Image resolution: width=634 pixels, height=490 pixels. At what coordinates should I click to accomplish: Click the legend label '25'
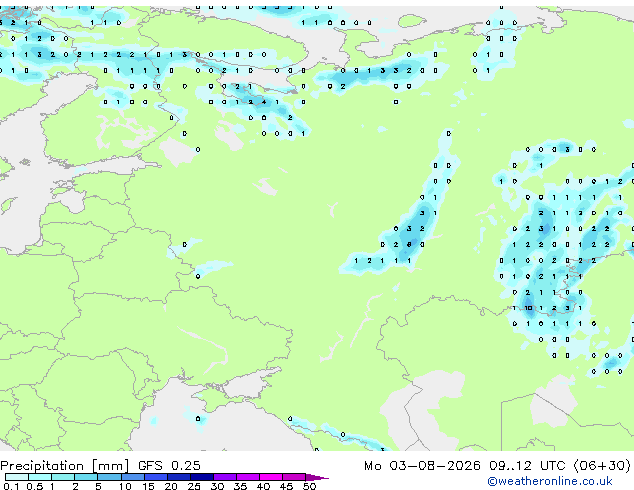click(194, 486)
